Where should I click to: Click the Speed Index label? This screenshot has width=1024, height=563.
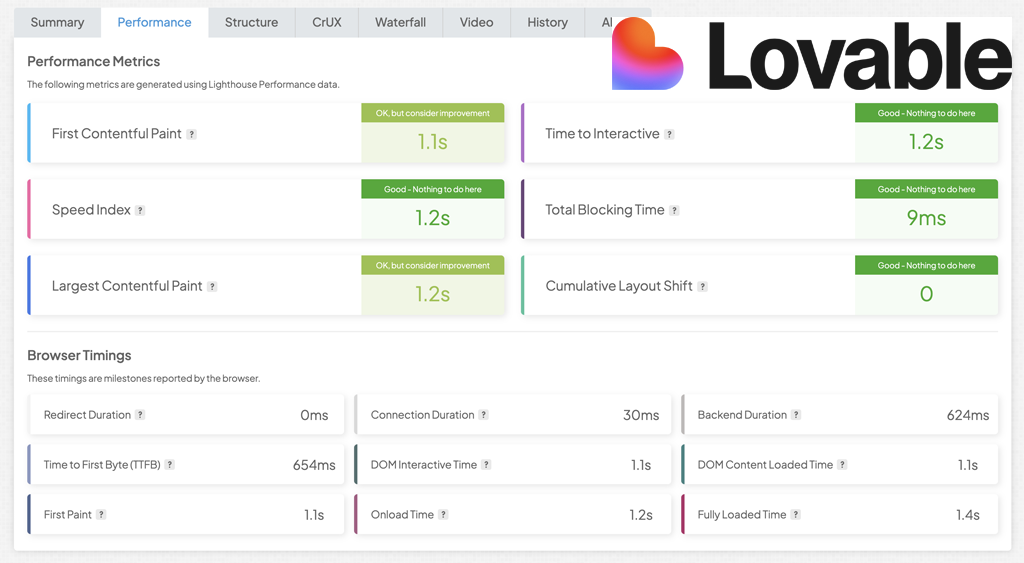click(91, 210)
